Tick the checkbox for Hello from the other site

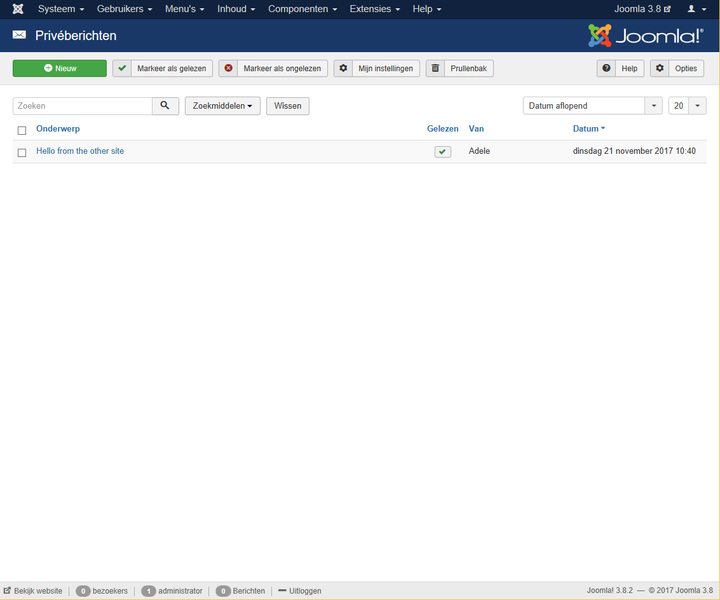[x=22, y=152]
